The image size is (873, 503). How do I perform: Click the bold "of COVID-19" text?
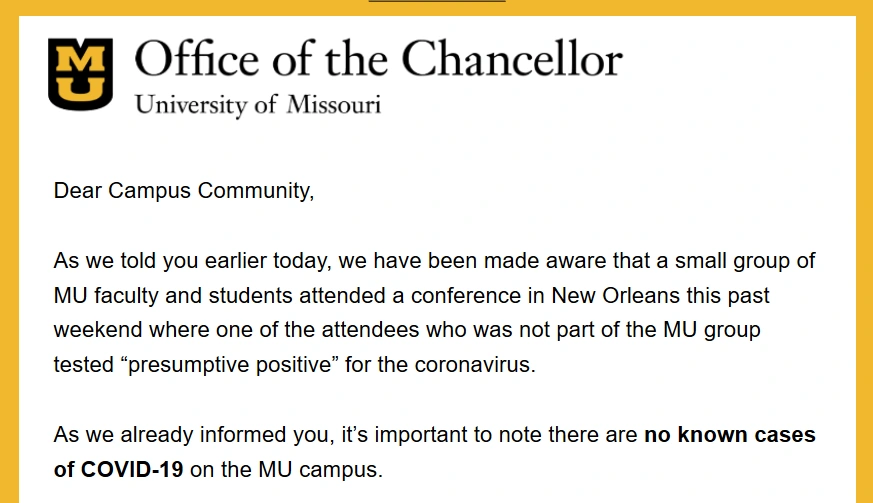(118, 469)
